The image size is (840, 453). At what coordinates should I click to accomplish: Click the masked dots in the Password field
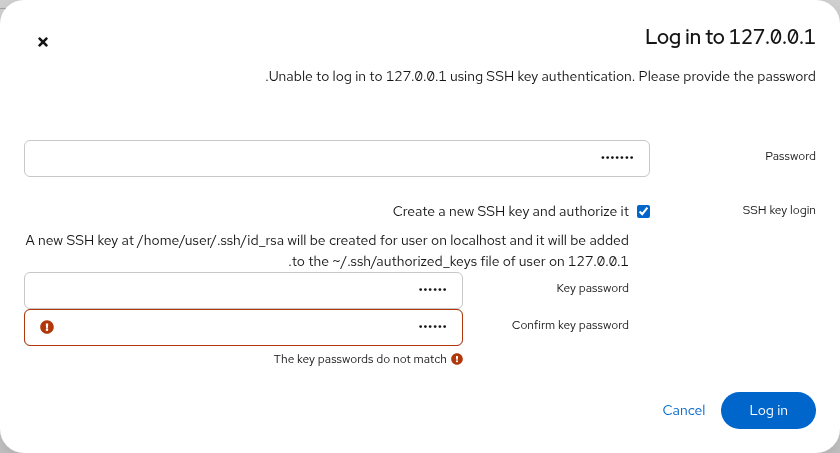point(617,158)
